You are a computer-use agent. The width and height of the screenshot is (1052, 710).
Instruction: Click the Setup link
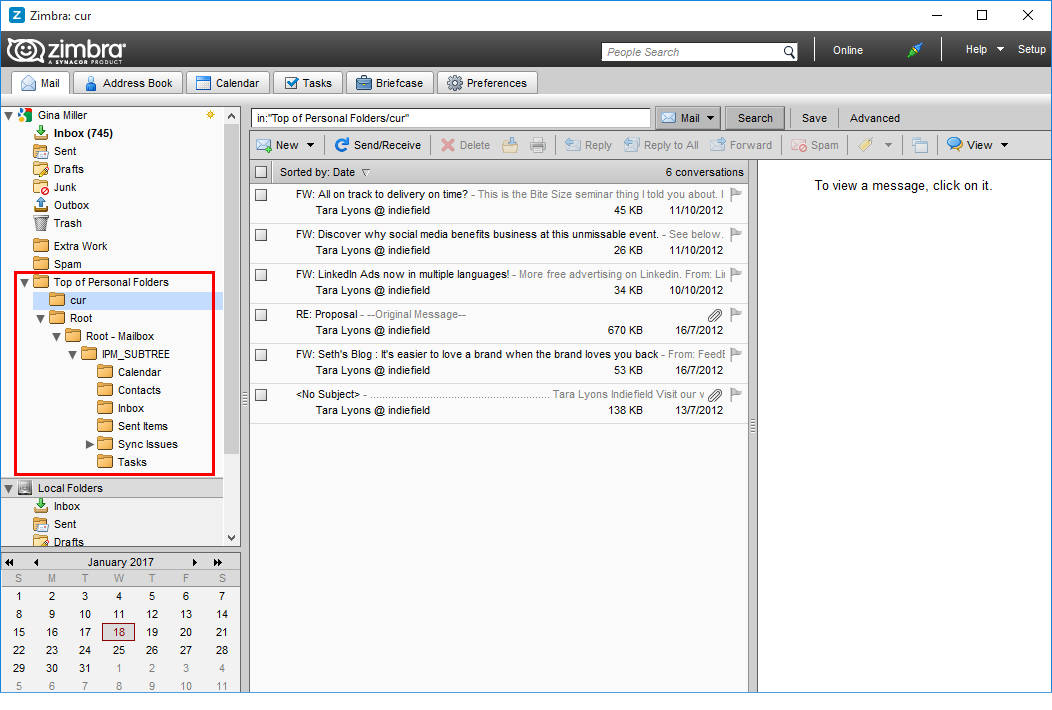click(x=1032, y=50)
